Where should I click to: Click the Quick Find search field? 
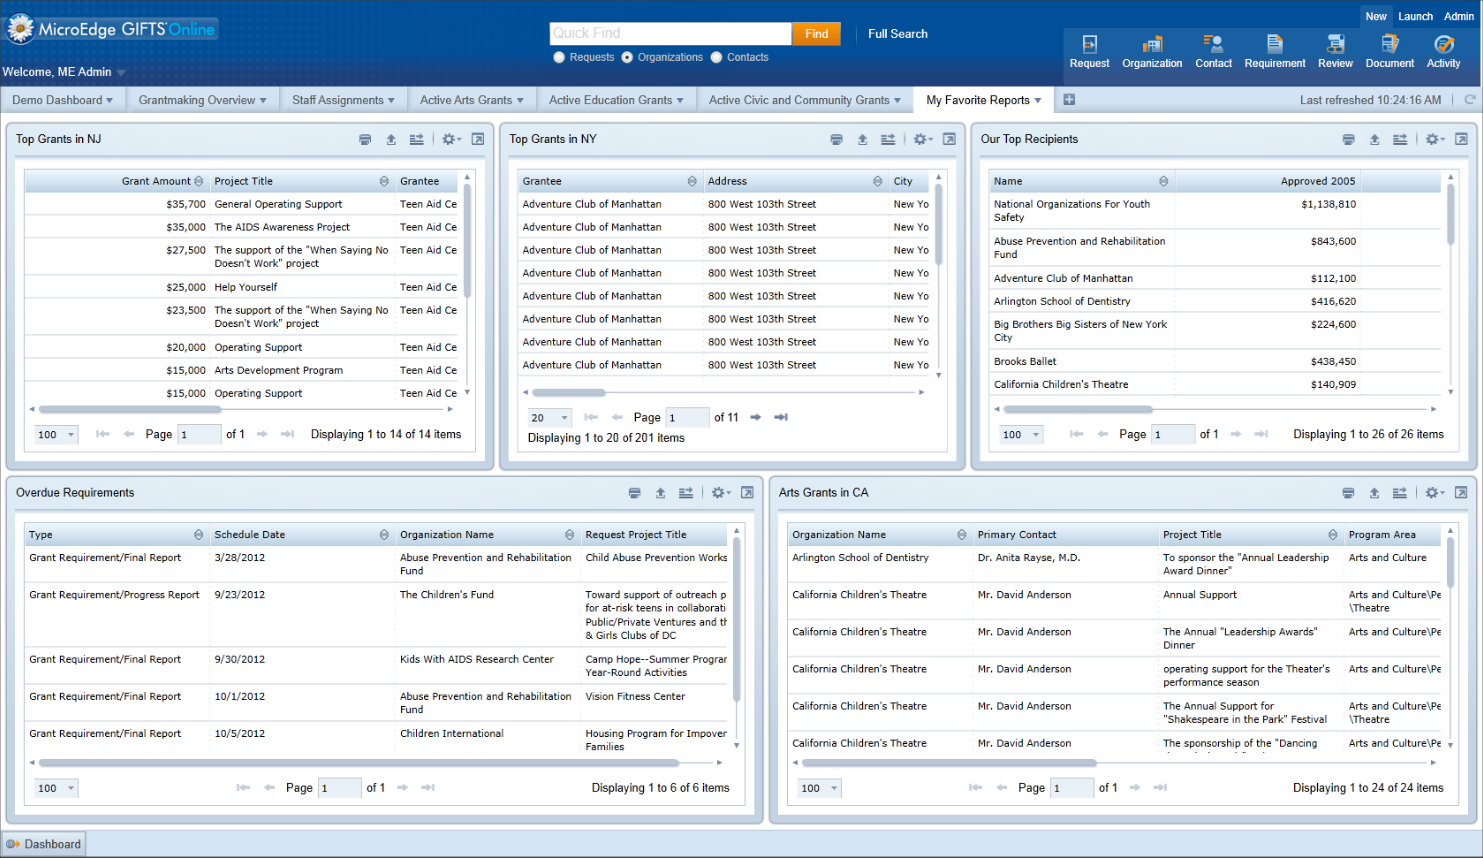click(x=670, y=34)
